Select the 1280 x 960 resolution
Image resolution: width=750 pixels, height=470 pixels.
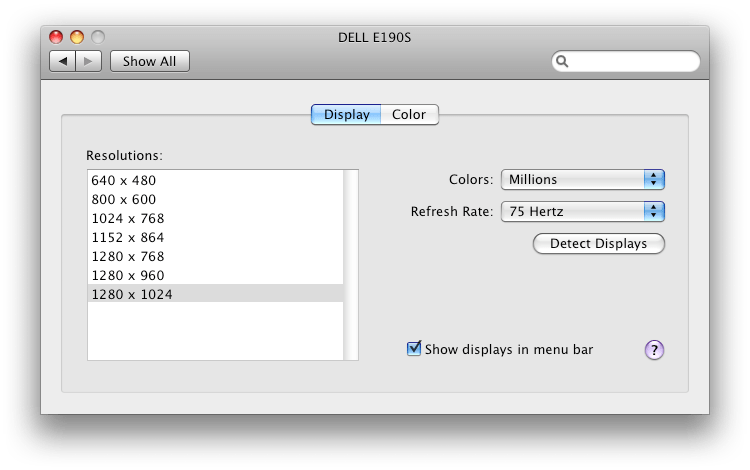(x=215, y=275)
